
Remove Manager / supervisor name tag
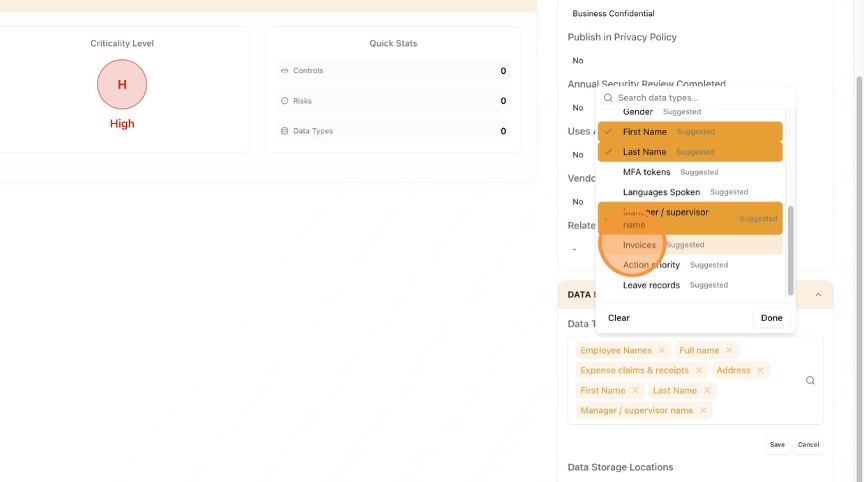pyautogui.click(x=703, y=411)
